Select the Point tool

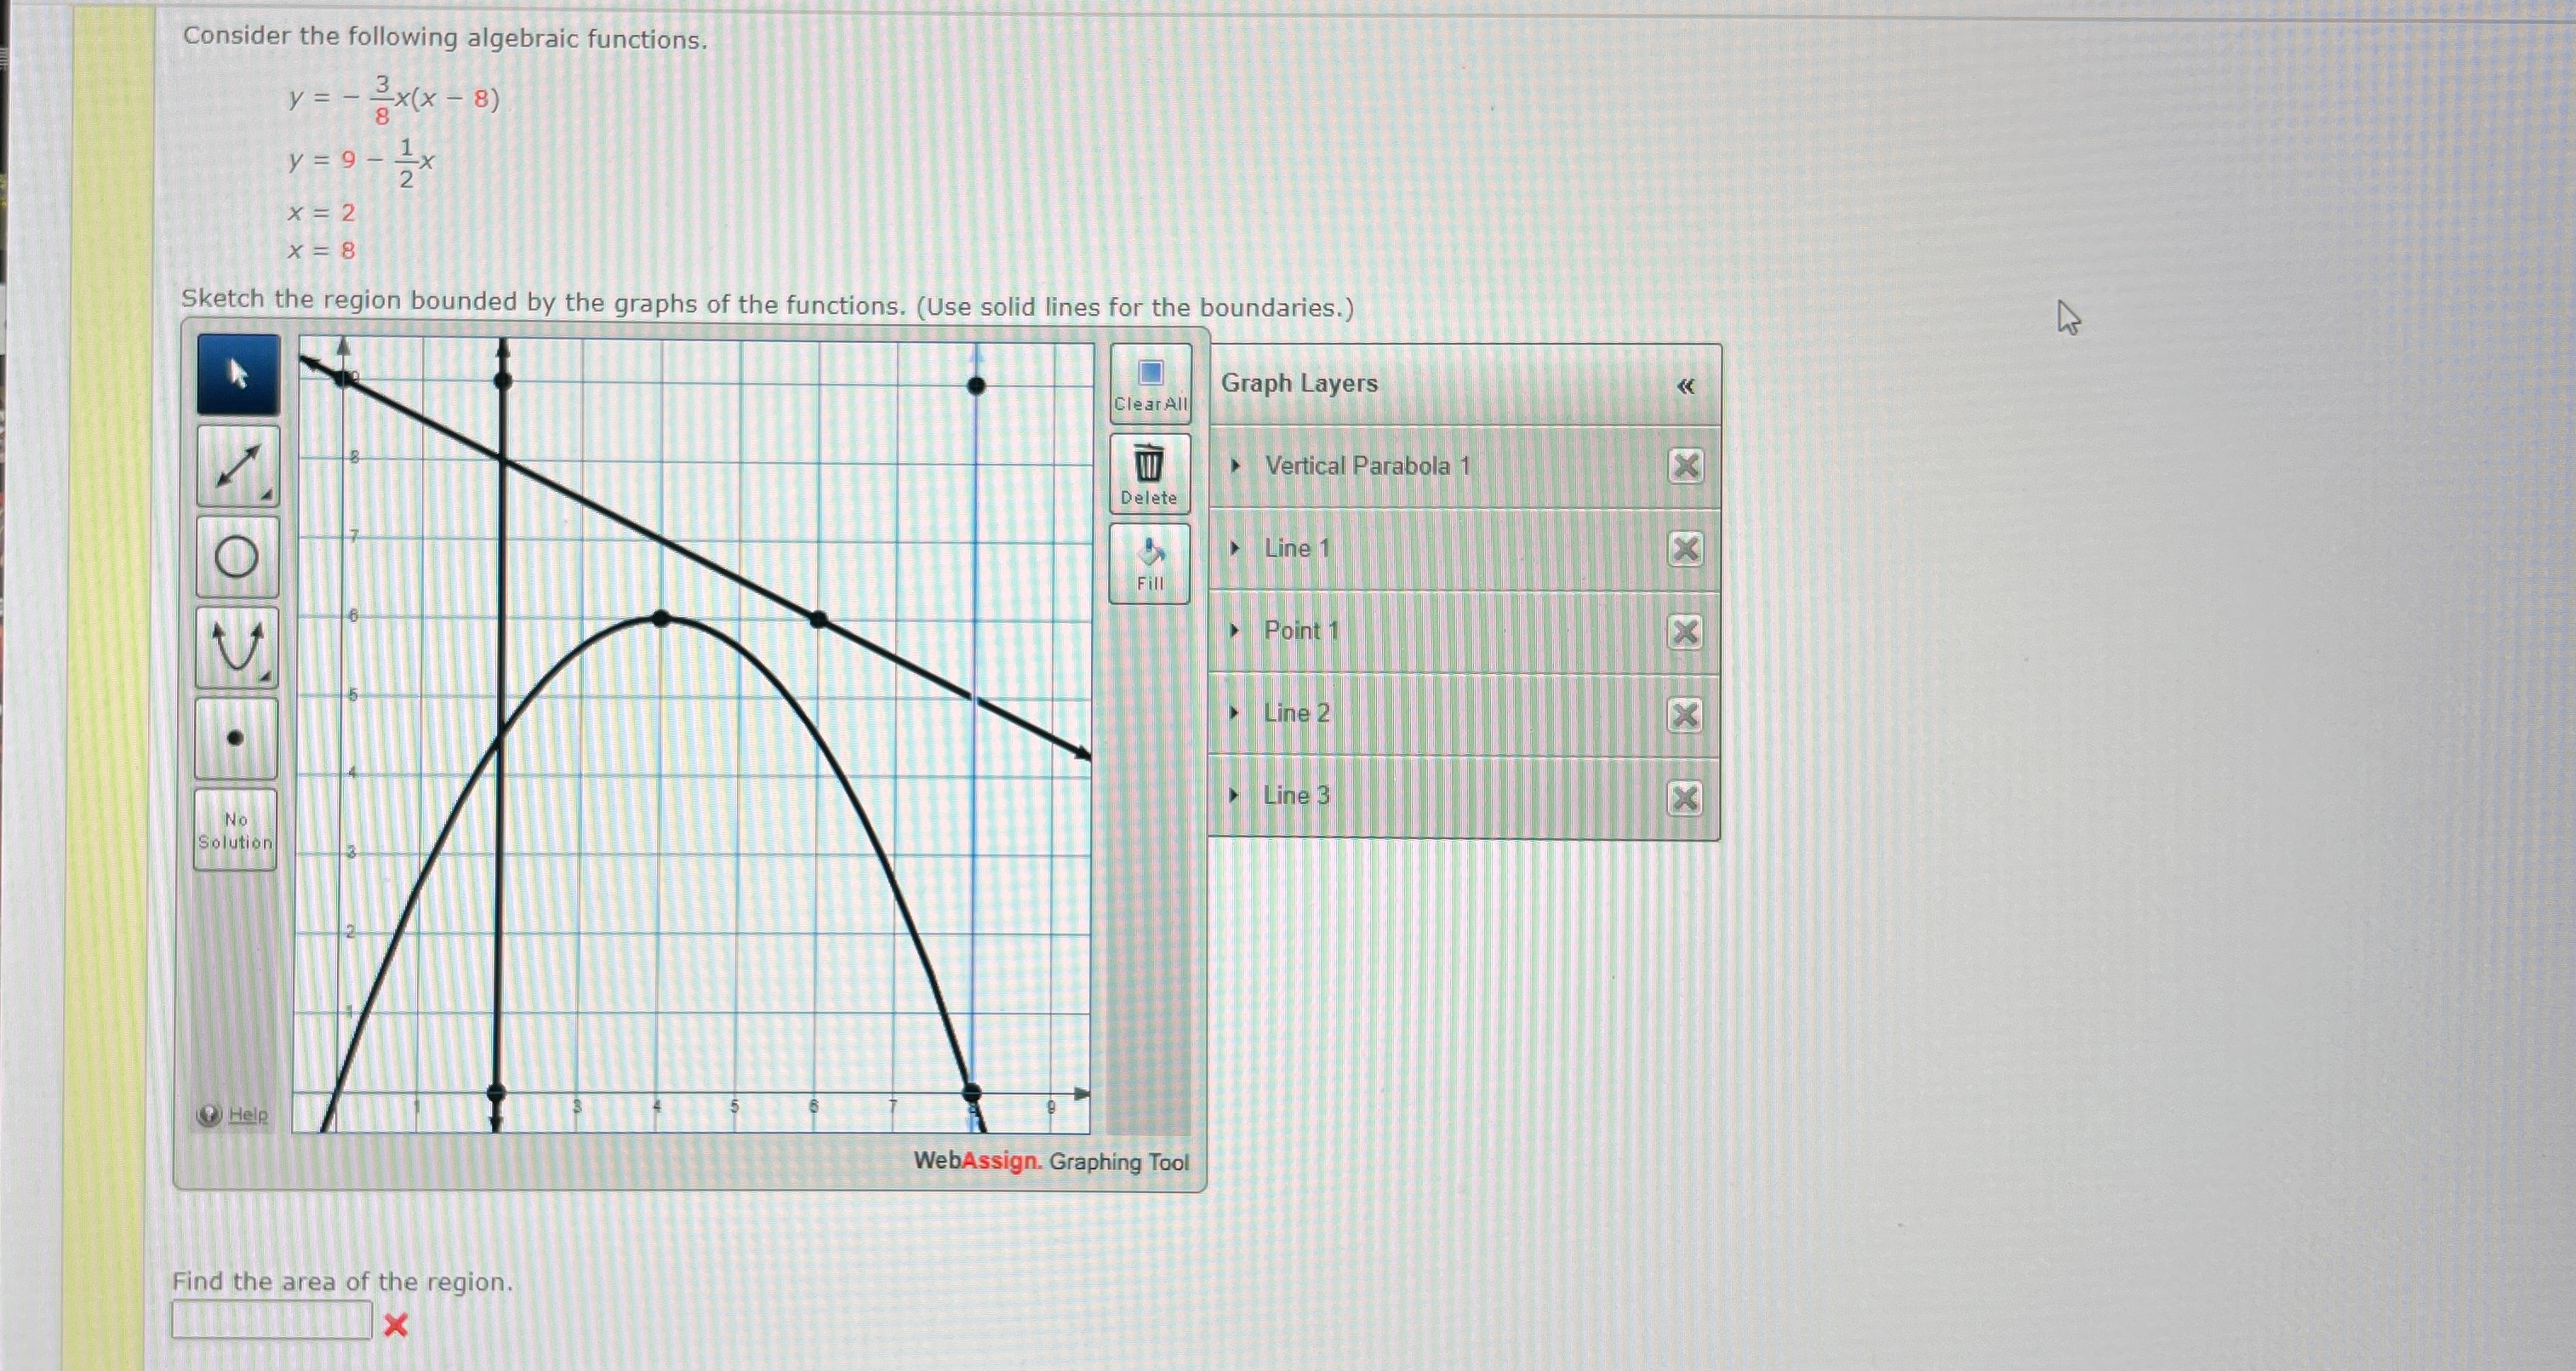pos(236,738)
